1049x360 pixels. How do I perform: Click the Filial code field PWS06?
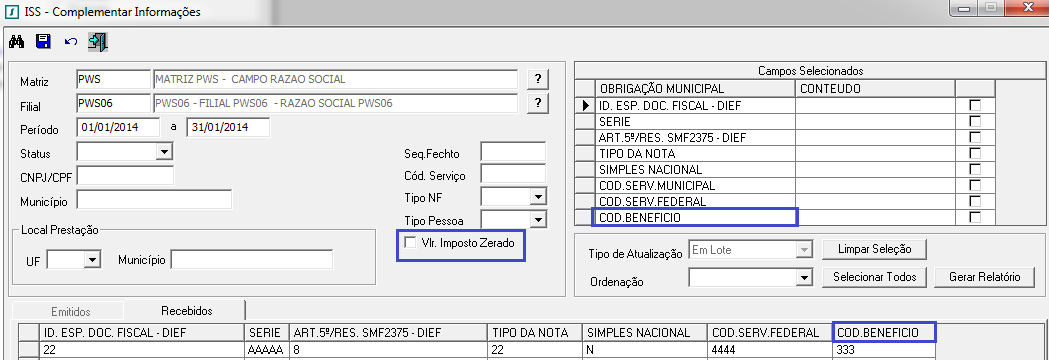pyautogui.click(x=114, y=103)
